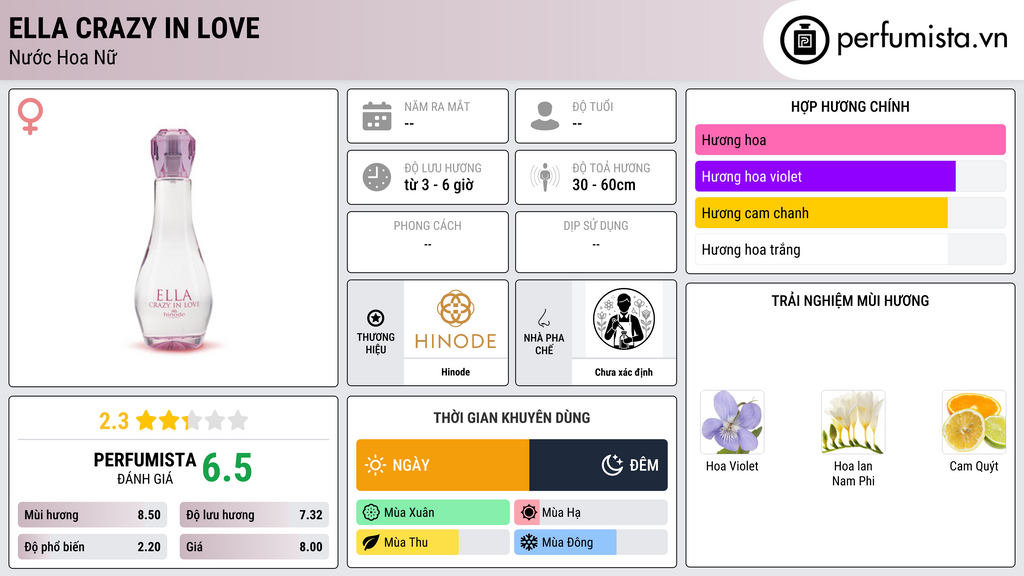Select the dark Đêm nighttime segment

click(598, 465)
